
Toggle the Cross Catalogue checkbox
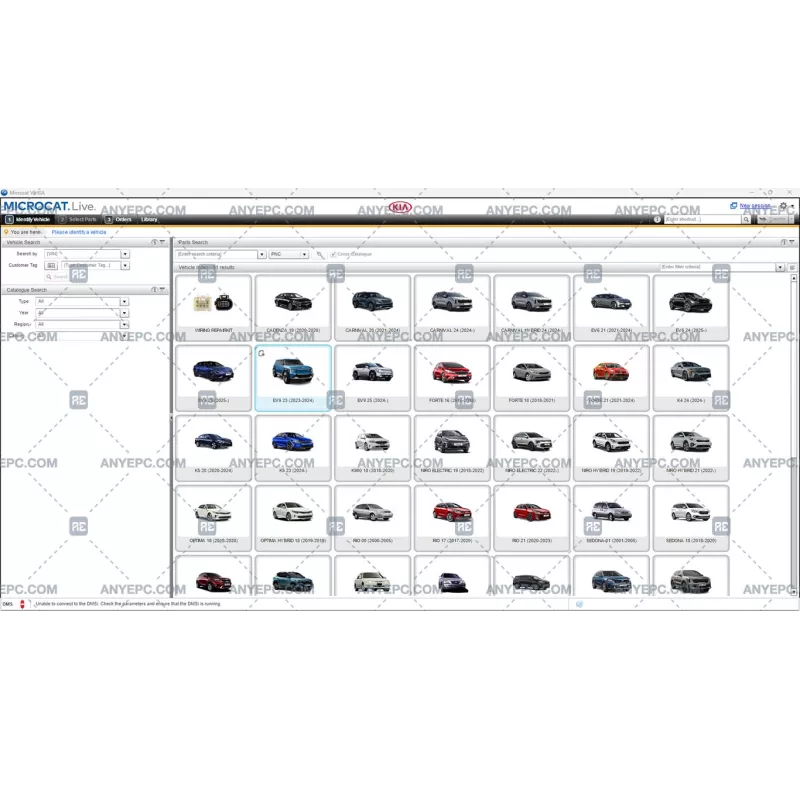[333, 254]
